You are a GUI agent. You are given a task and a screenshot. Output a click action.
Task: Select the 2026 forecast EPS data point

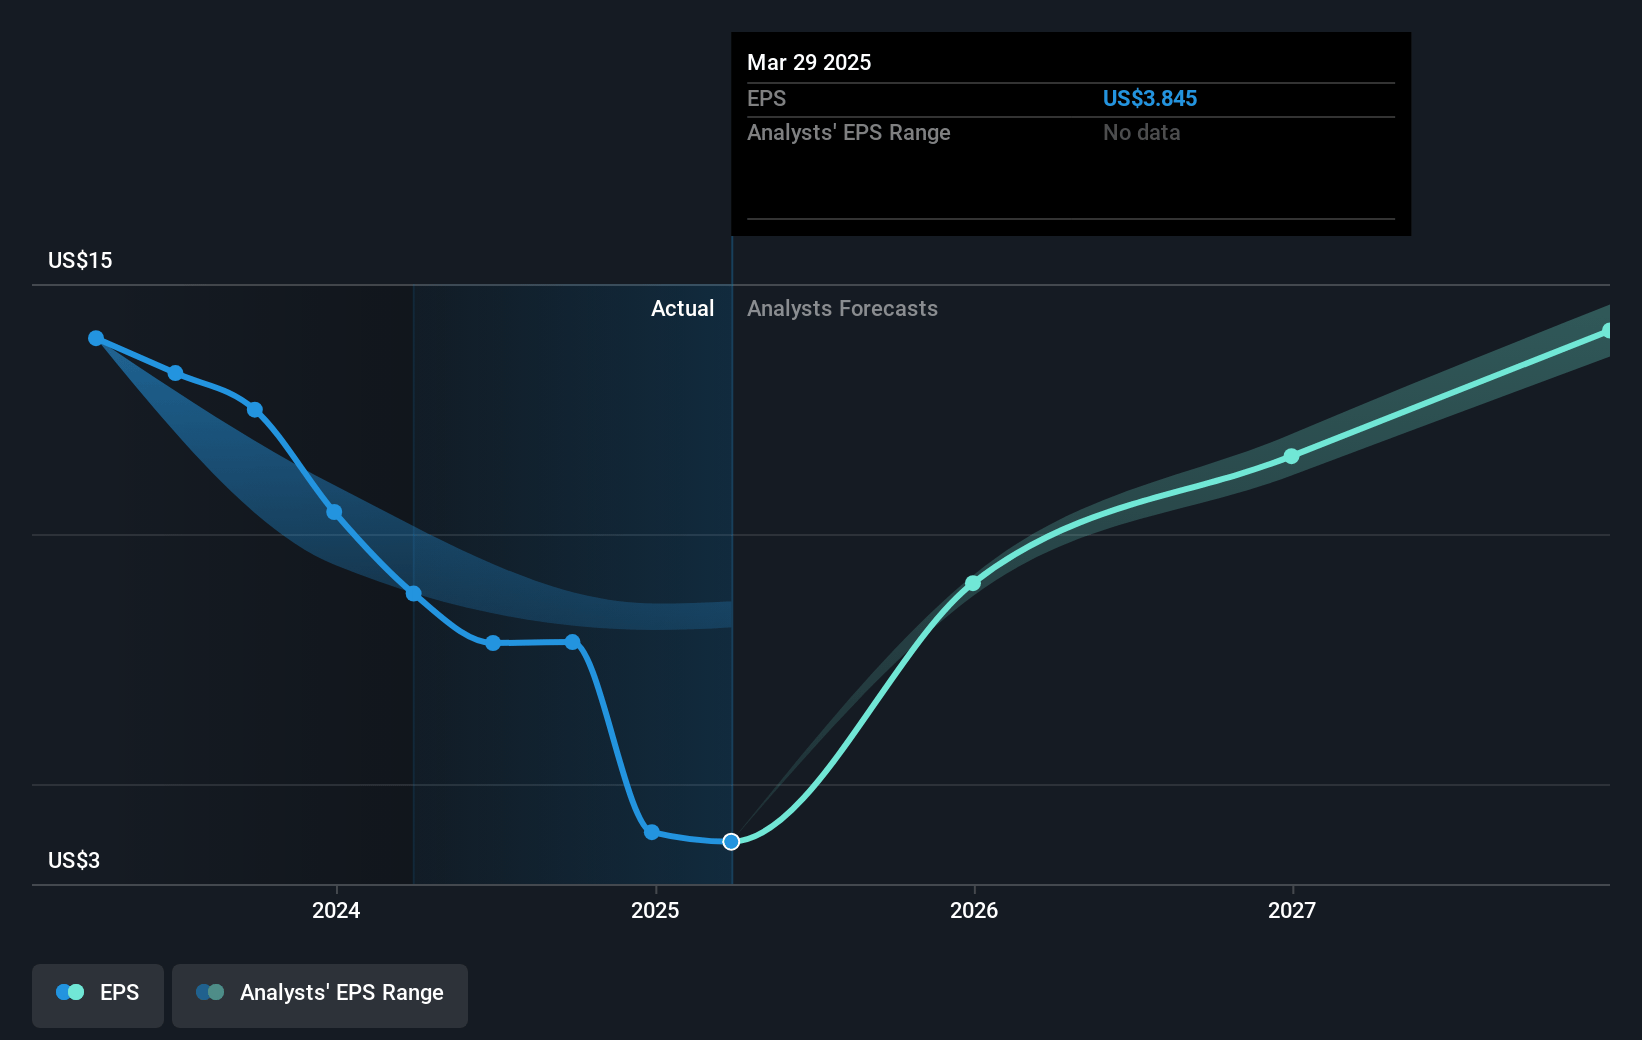pyautogui.click(x=973, y=583)
